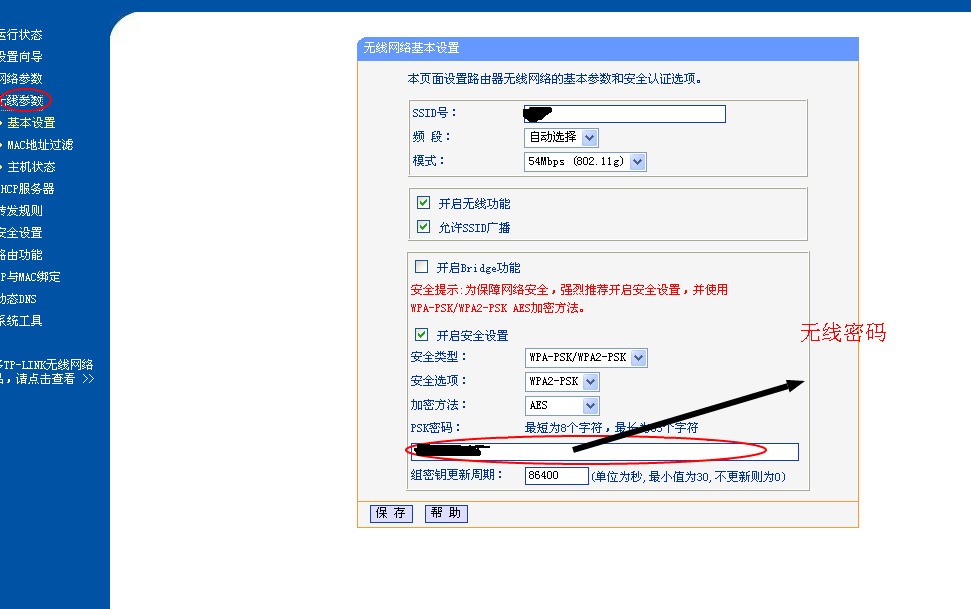The height and width of the screenshot is (609, 971).
Task: Click the 保存 save button
Action: (389, 513)
